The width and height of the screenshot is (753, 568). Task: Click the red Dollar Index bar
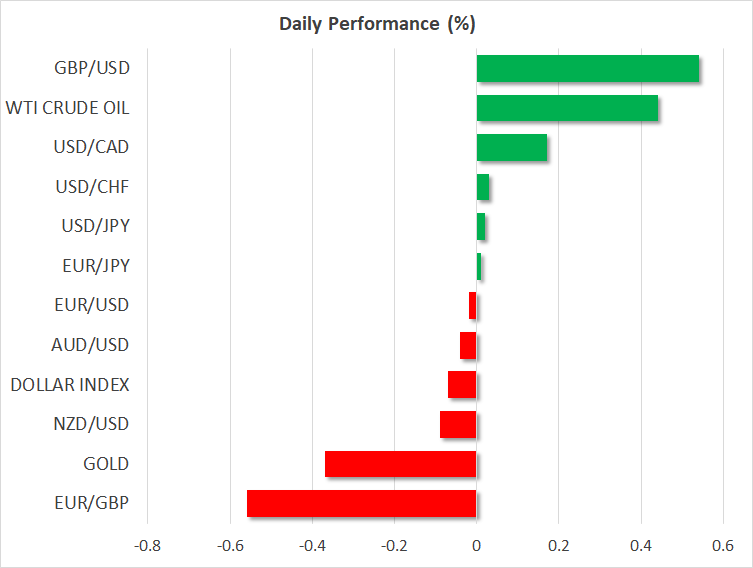pyautogui.click(x=462, y=385)
